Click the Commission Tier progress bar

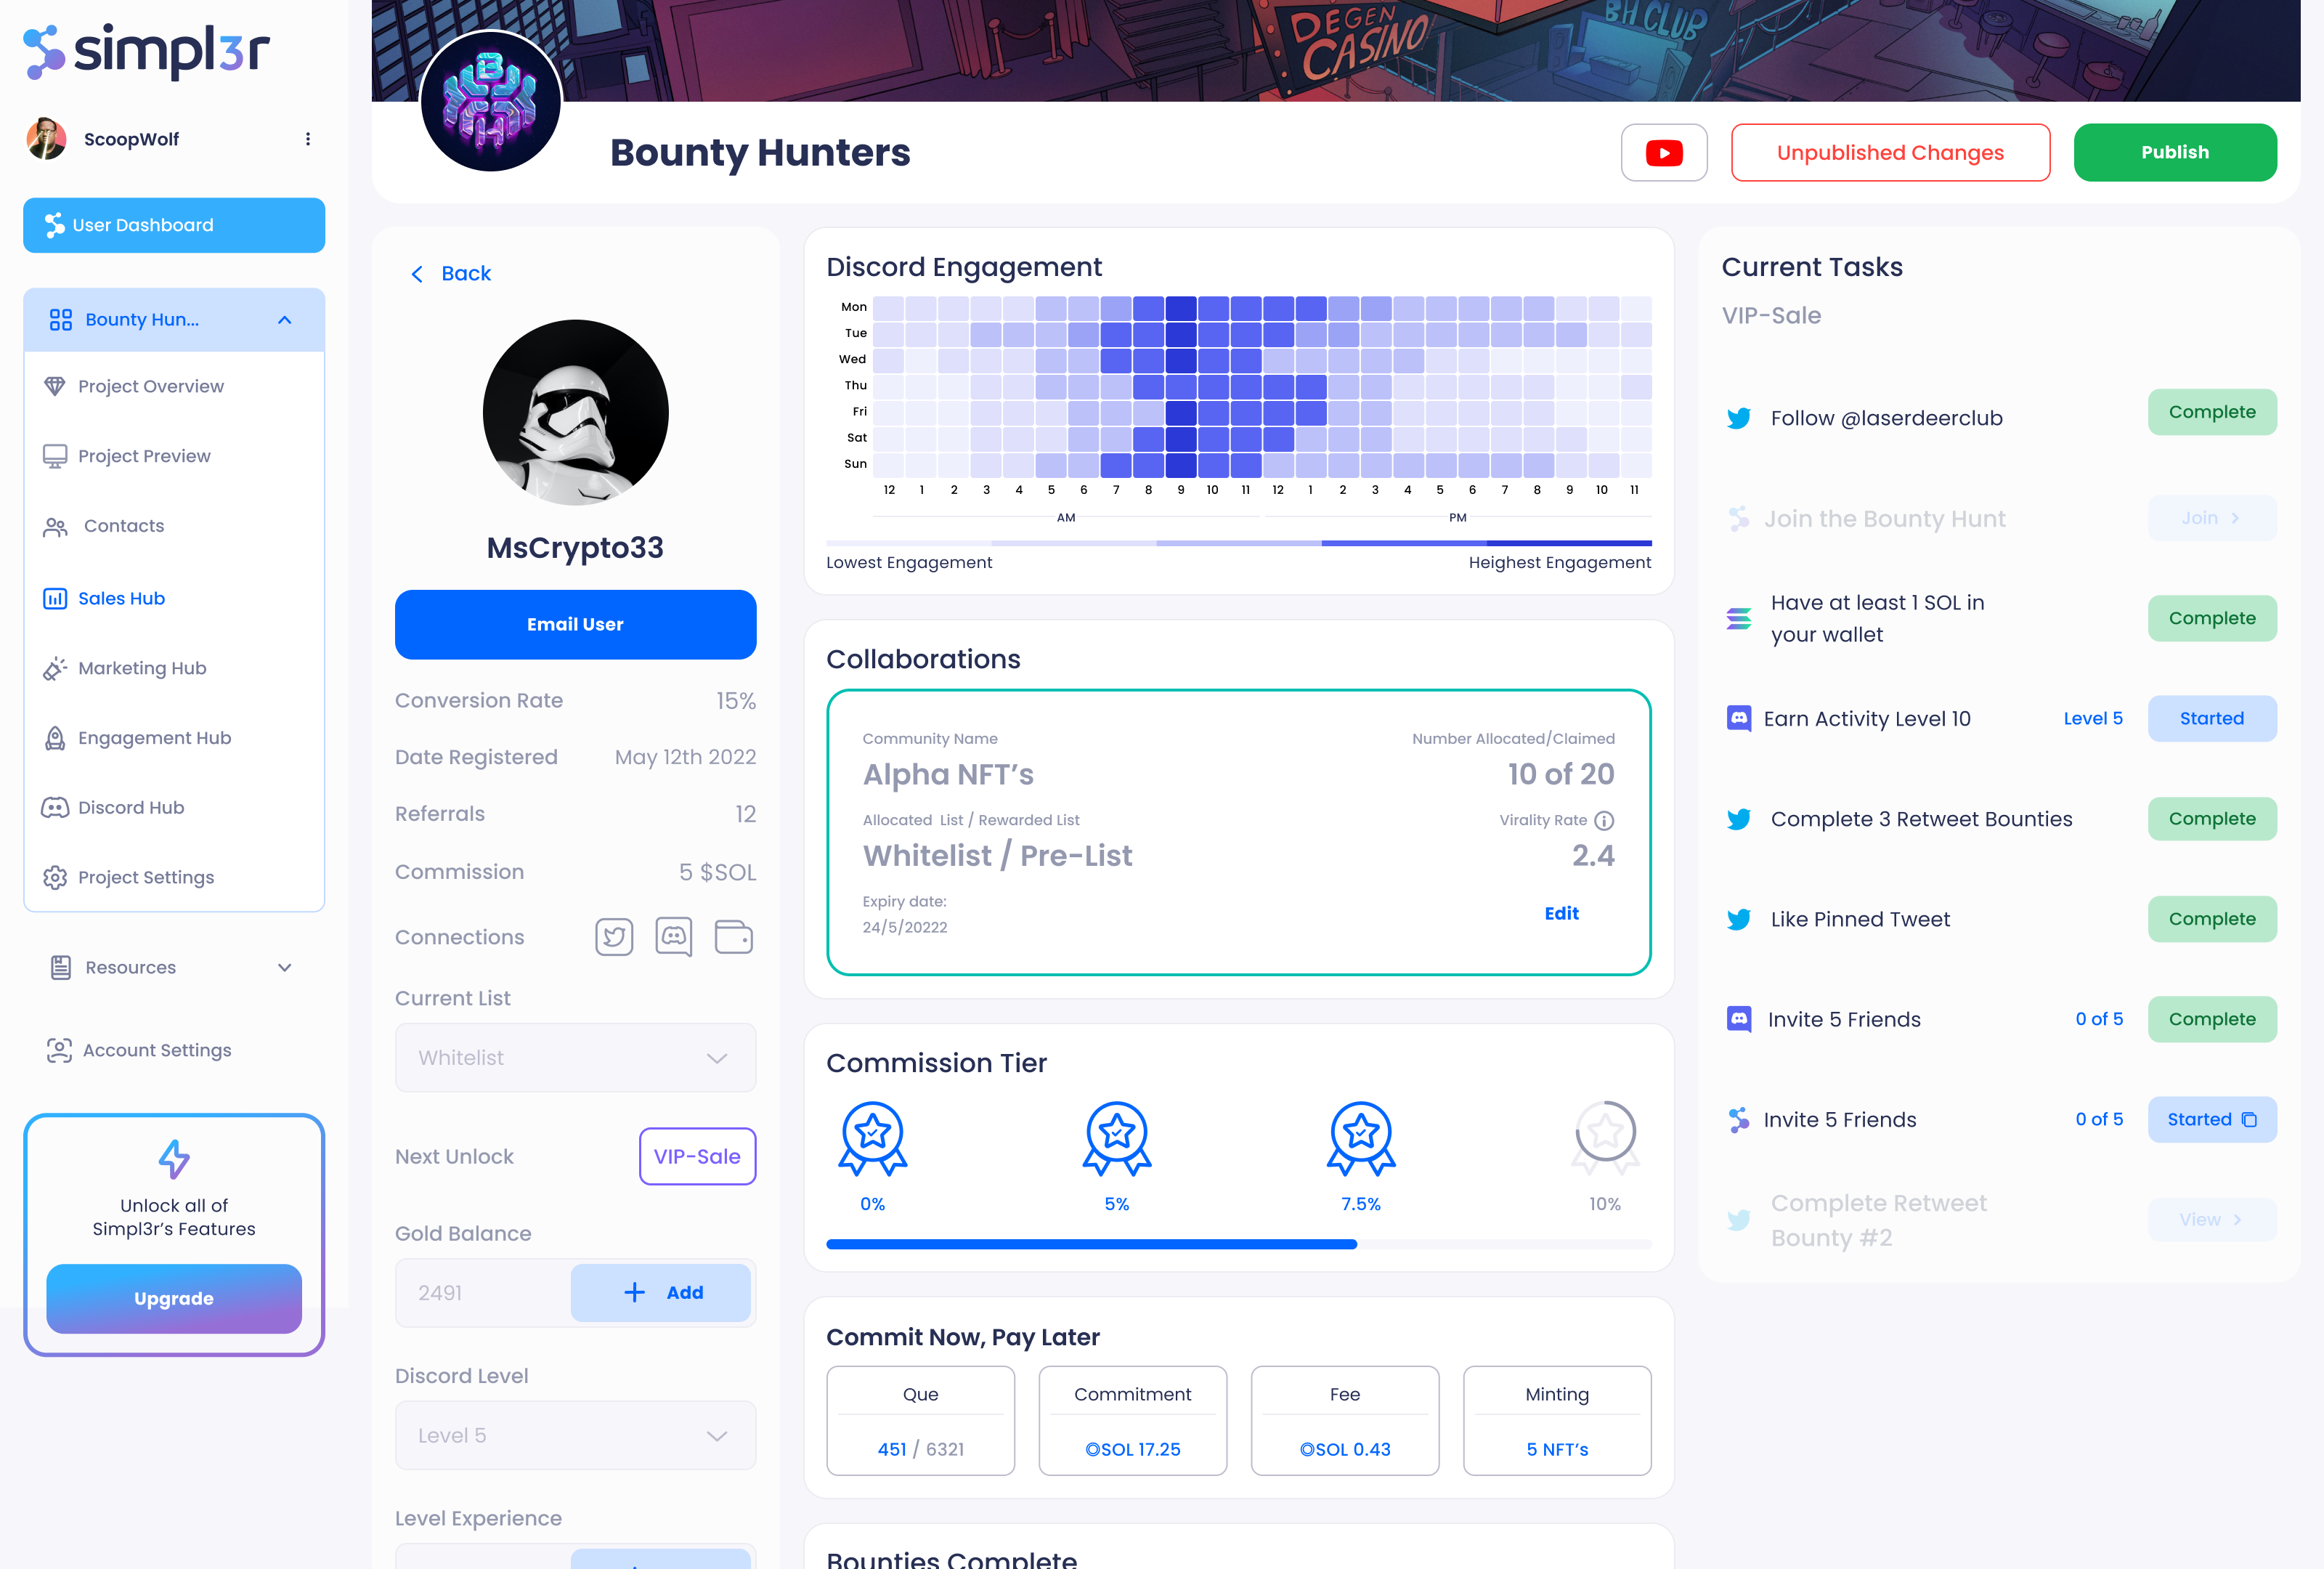[1238, 1244]
